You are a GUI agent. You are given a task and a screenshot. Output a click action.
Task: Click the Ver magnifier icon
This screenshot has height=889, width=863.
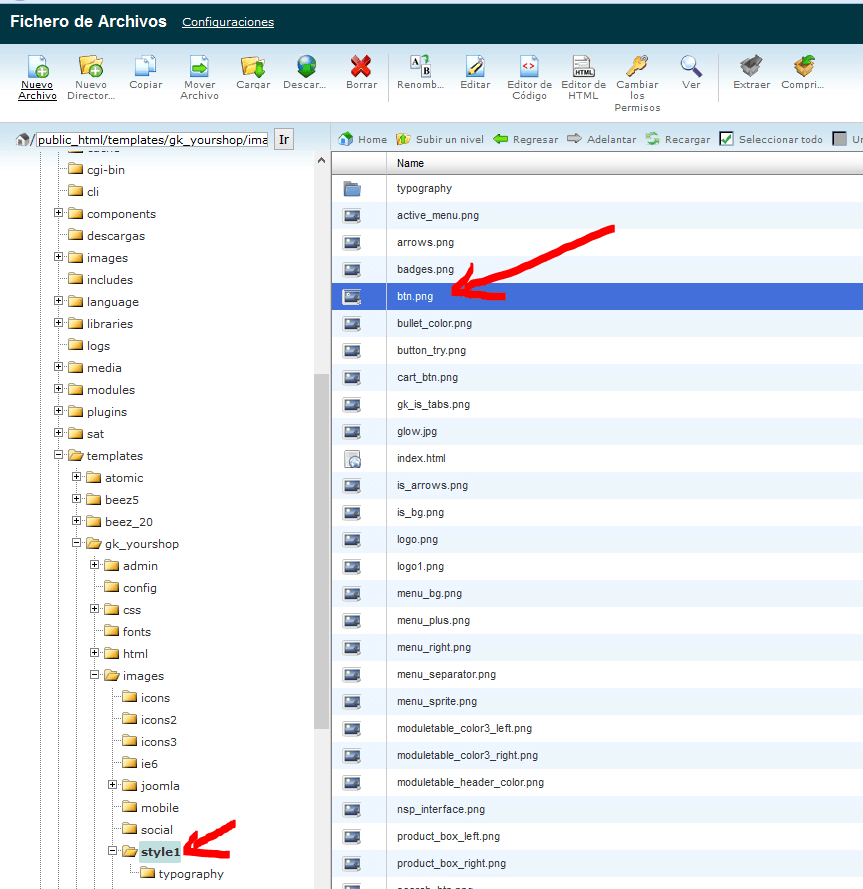coord(691,66)
